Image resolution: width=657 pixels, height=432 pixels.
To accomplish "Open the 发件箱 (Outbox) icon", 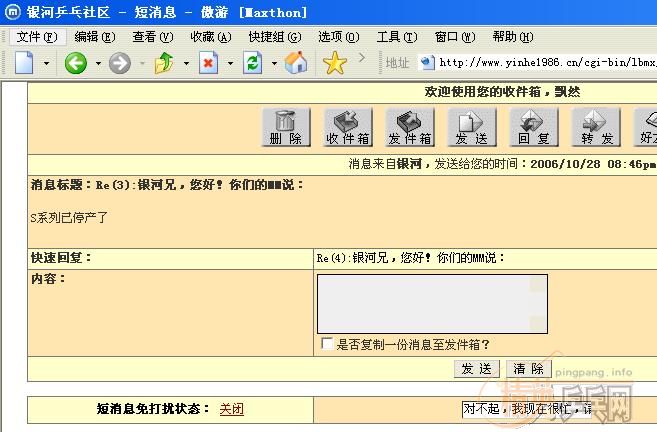I will tap(409, 127).
